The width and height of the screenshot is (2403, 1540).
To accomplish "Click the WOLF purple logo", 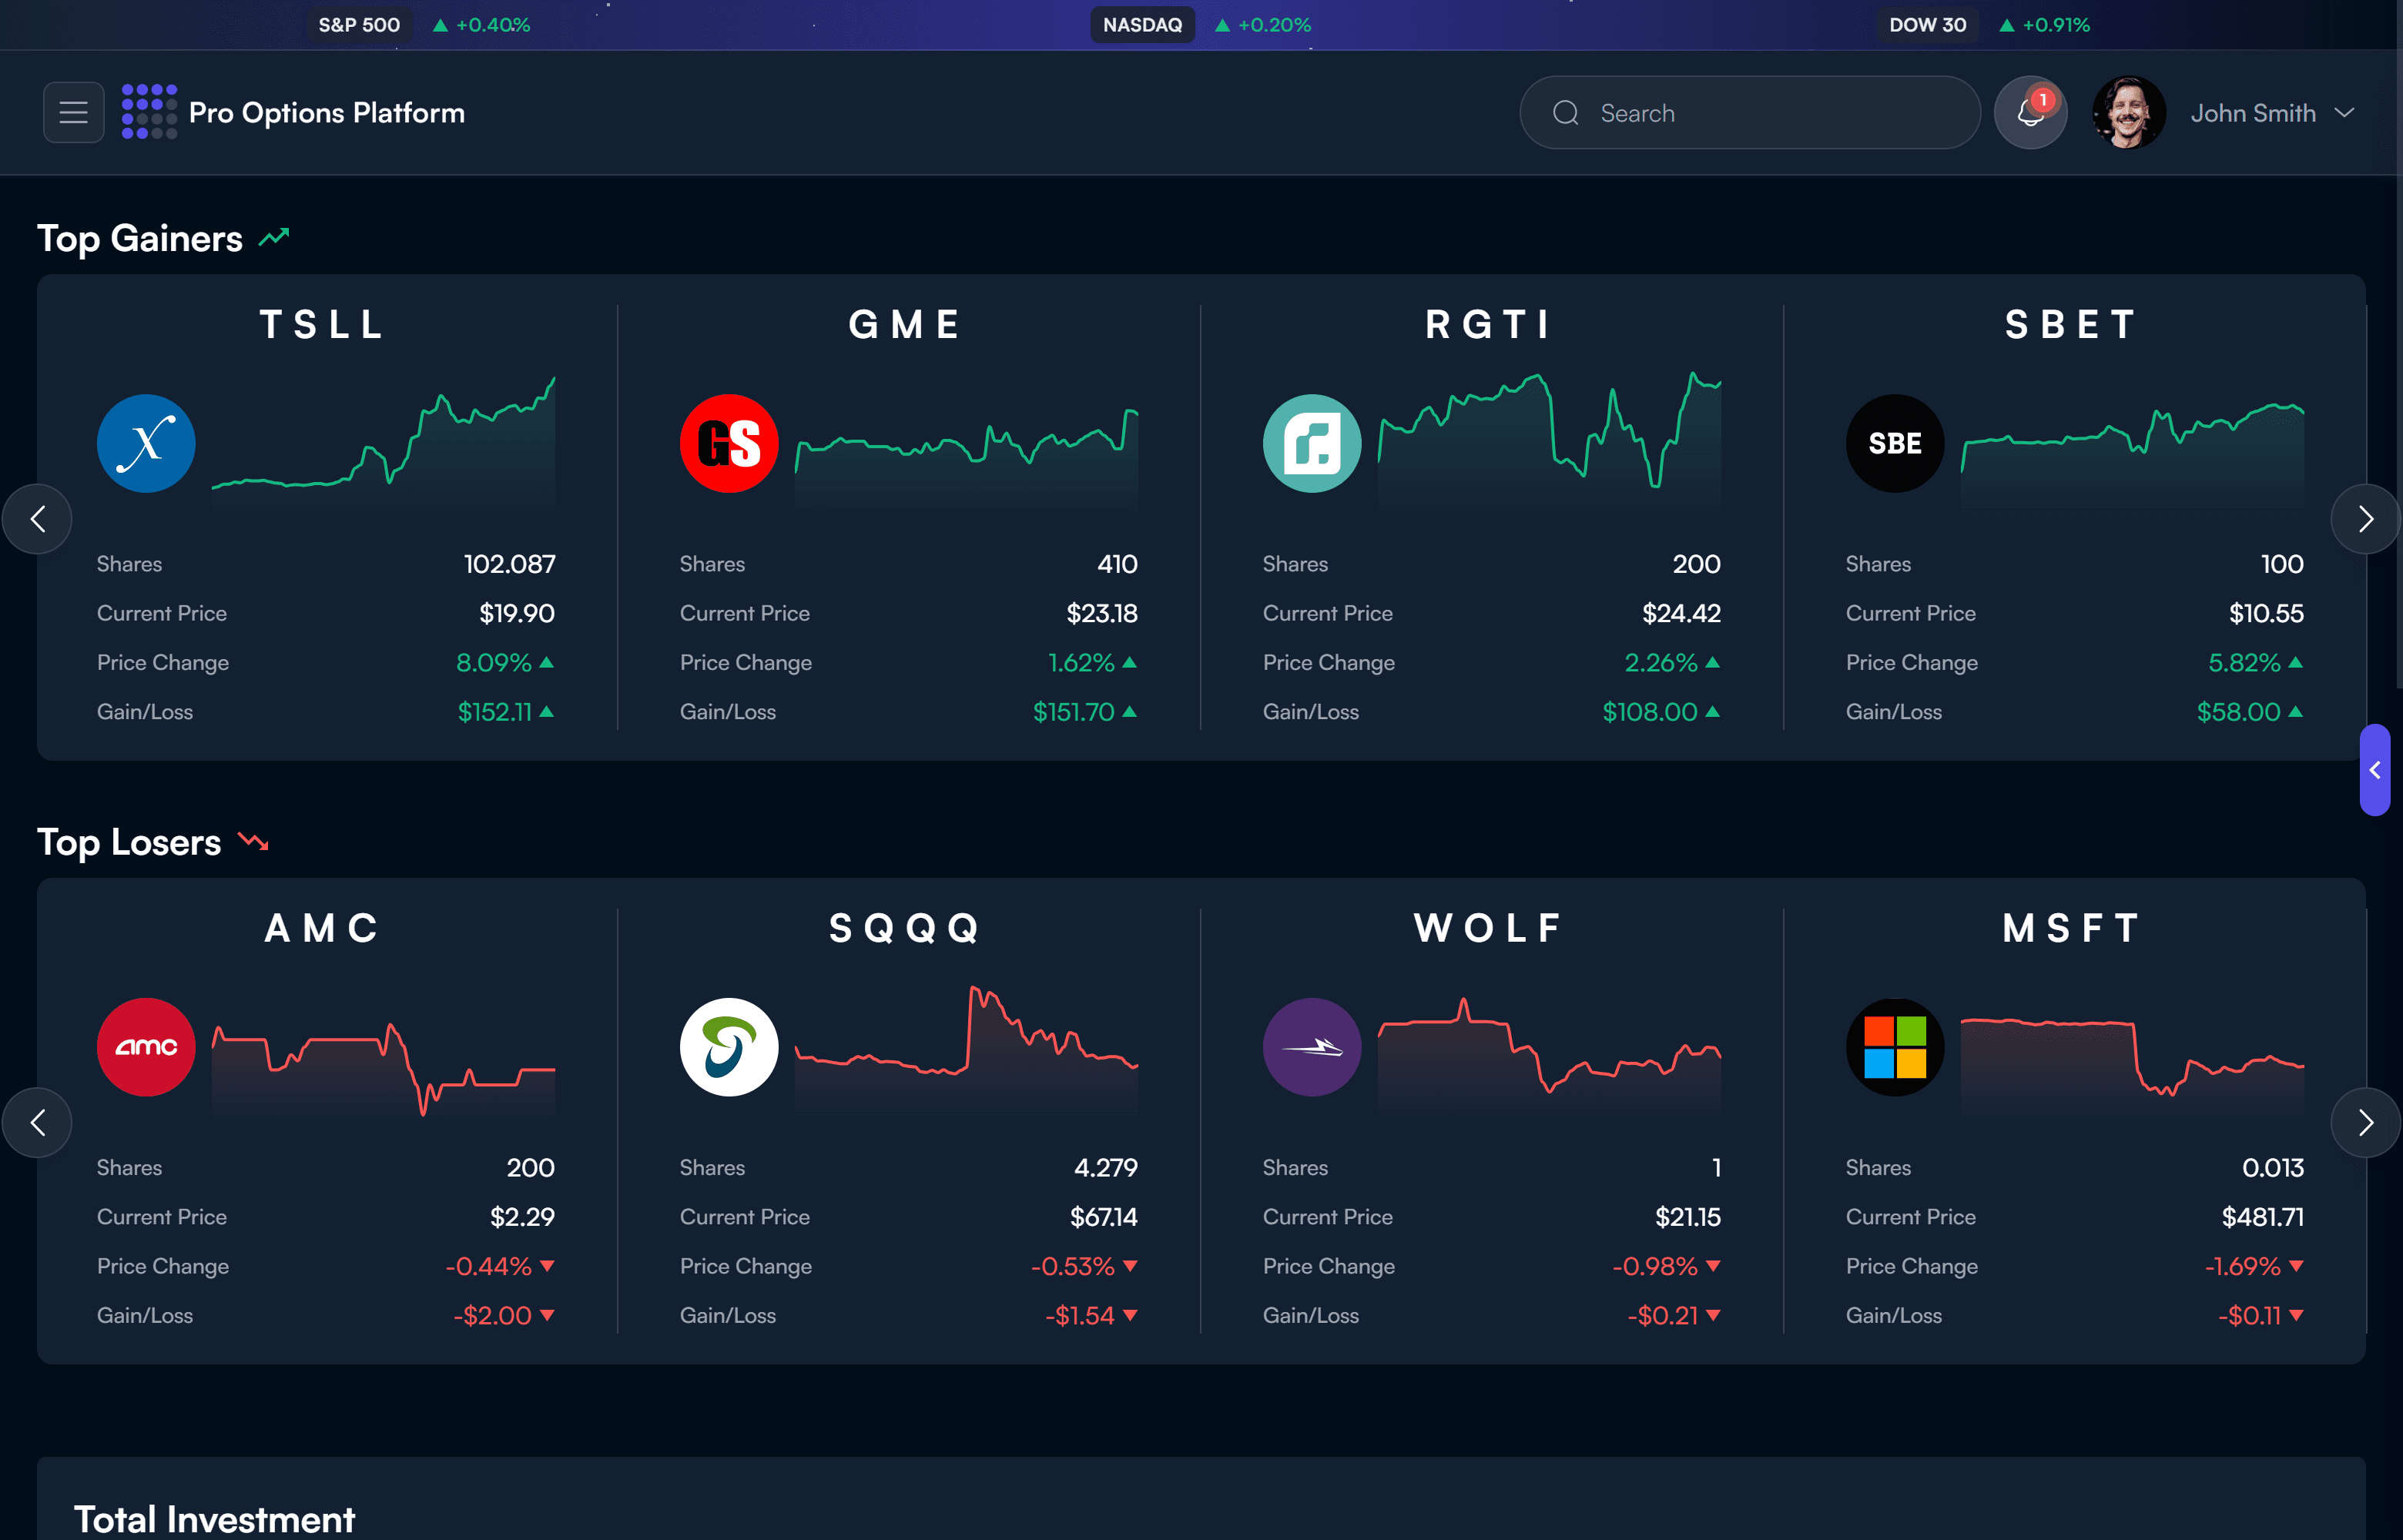I will point(1312,1047).
